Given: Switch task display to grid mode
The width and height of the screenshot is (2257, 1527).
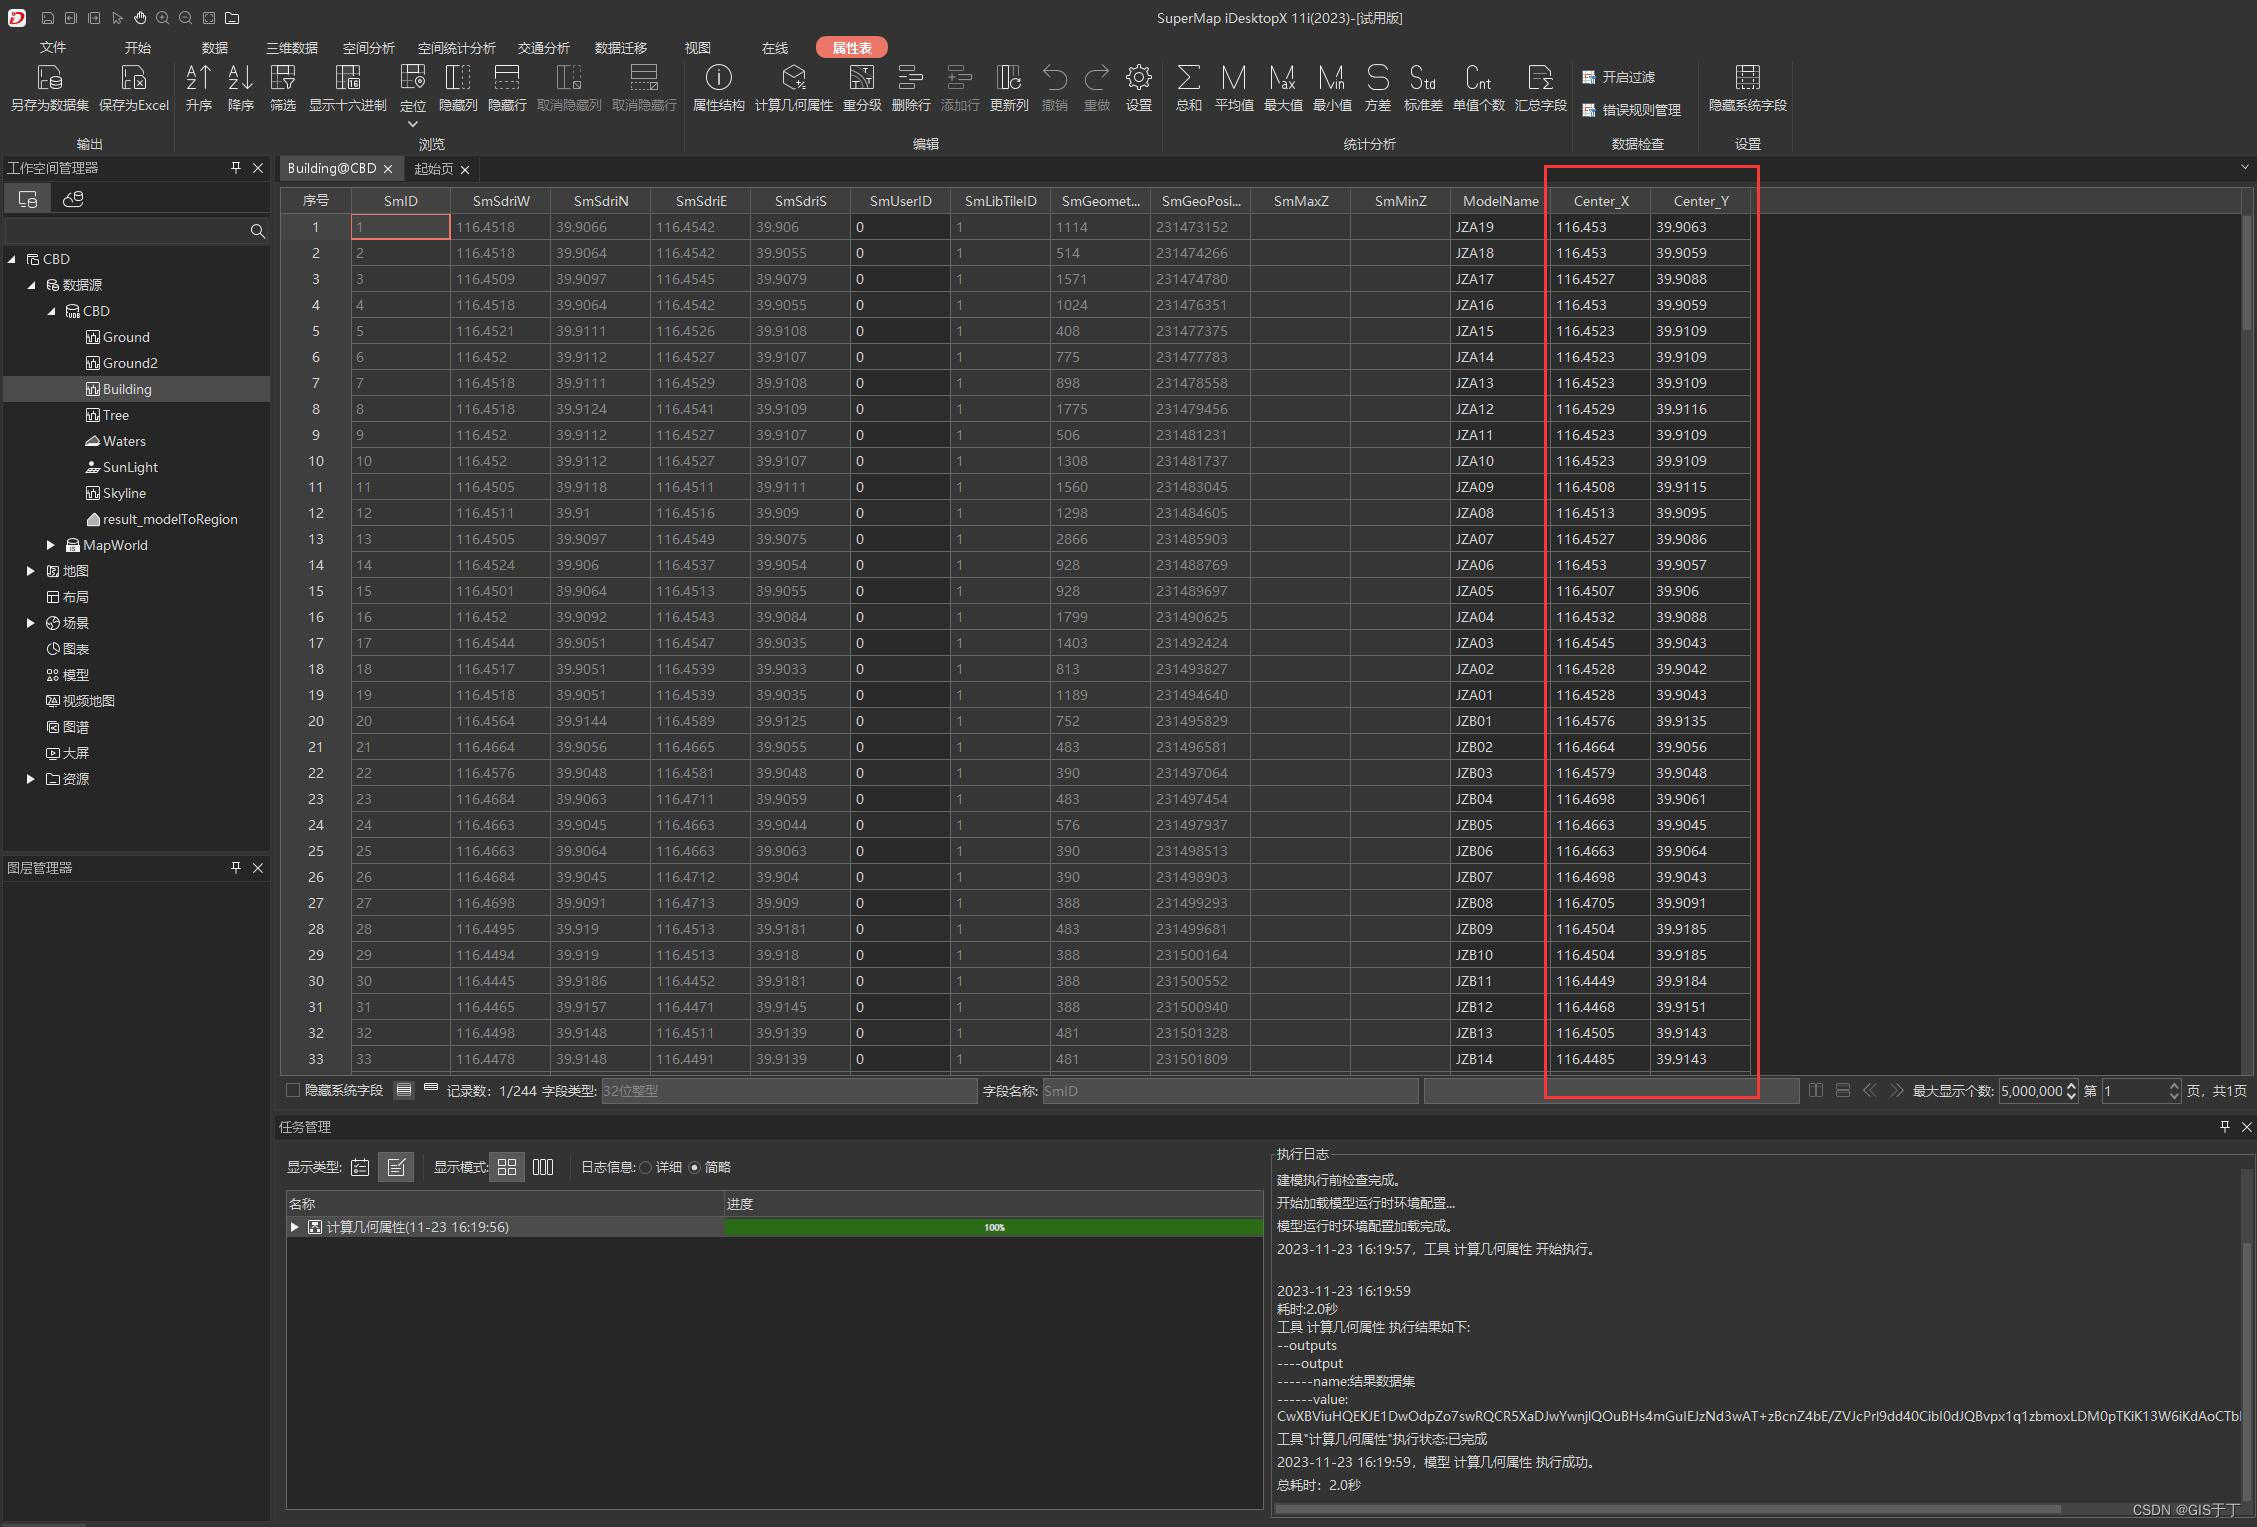Looking at the screenshot, I should [507, 1167].
